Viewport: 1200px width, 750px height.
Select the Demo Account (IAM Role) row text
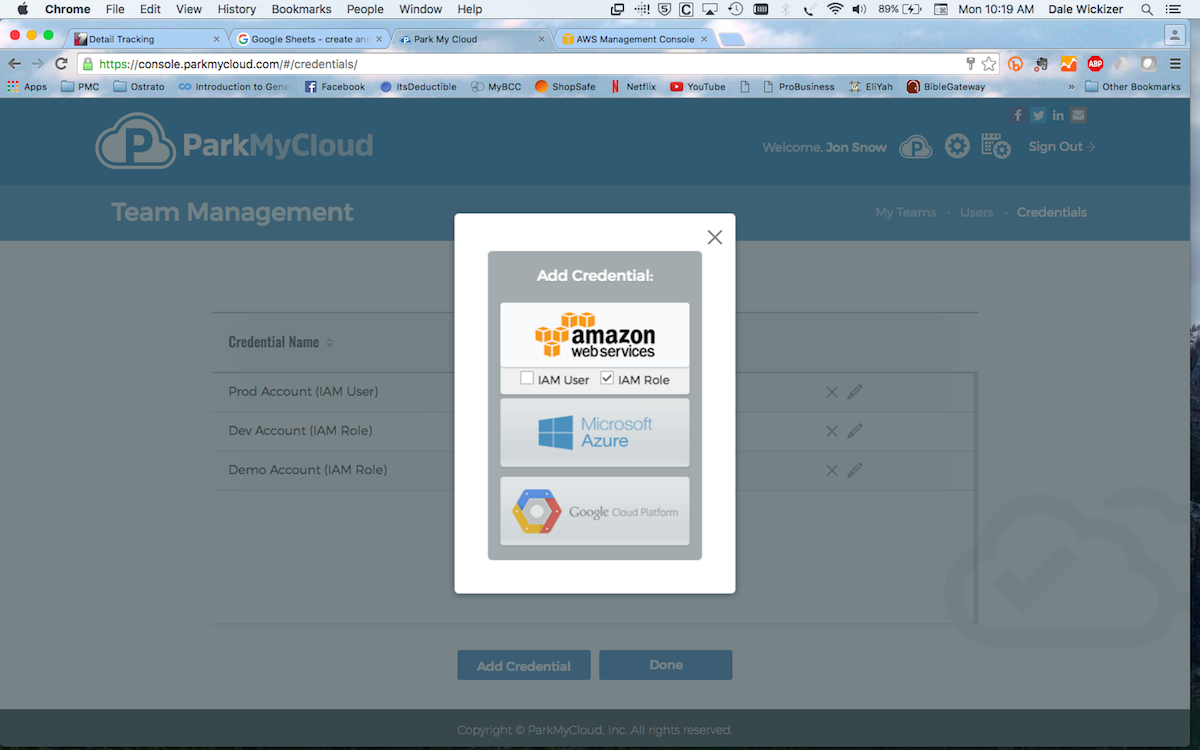[308, 470]
